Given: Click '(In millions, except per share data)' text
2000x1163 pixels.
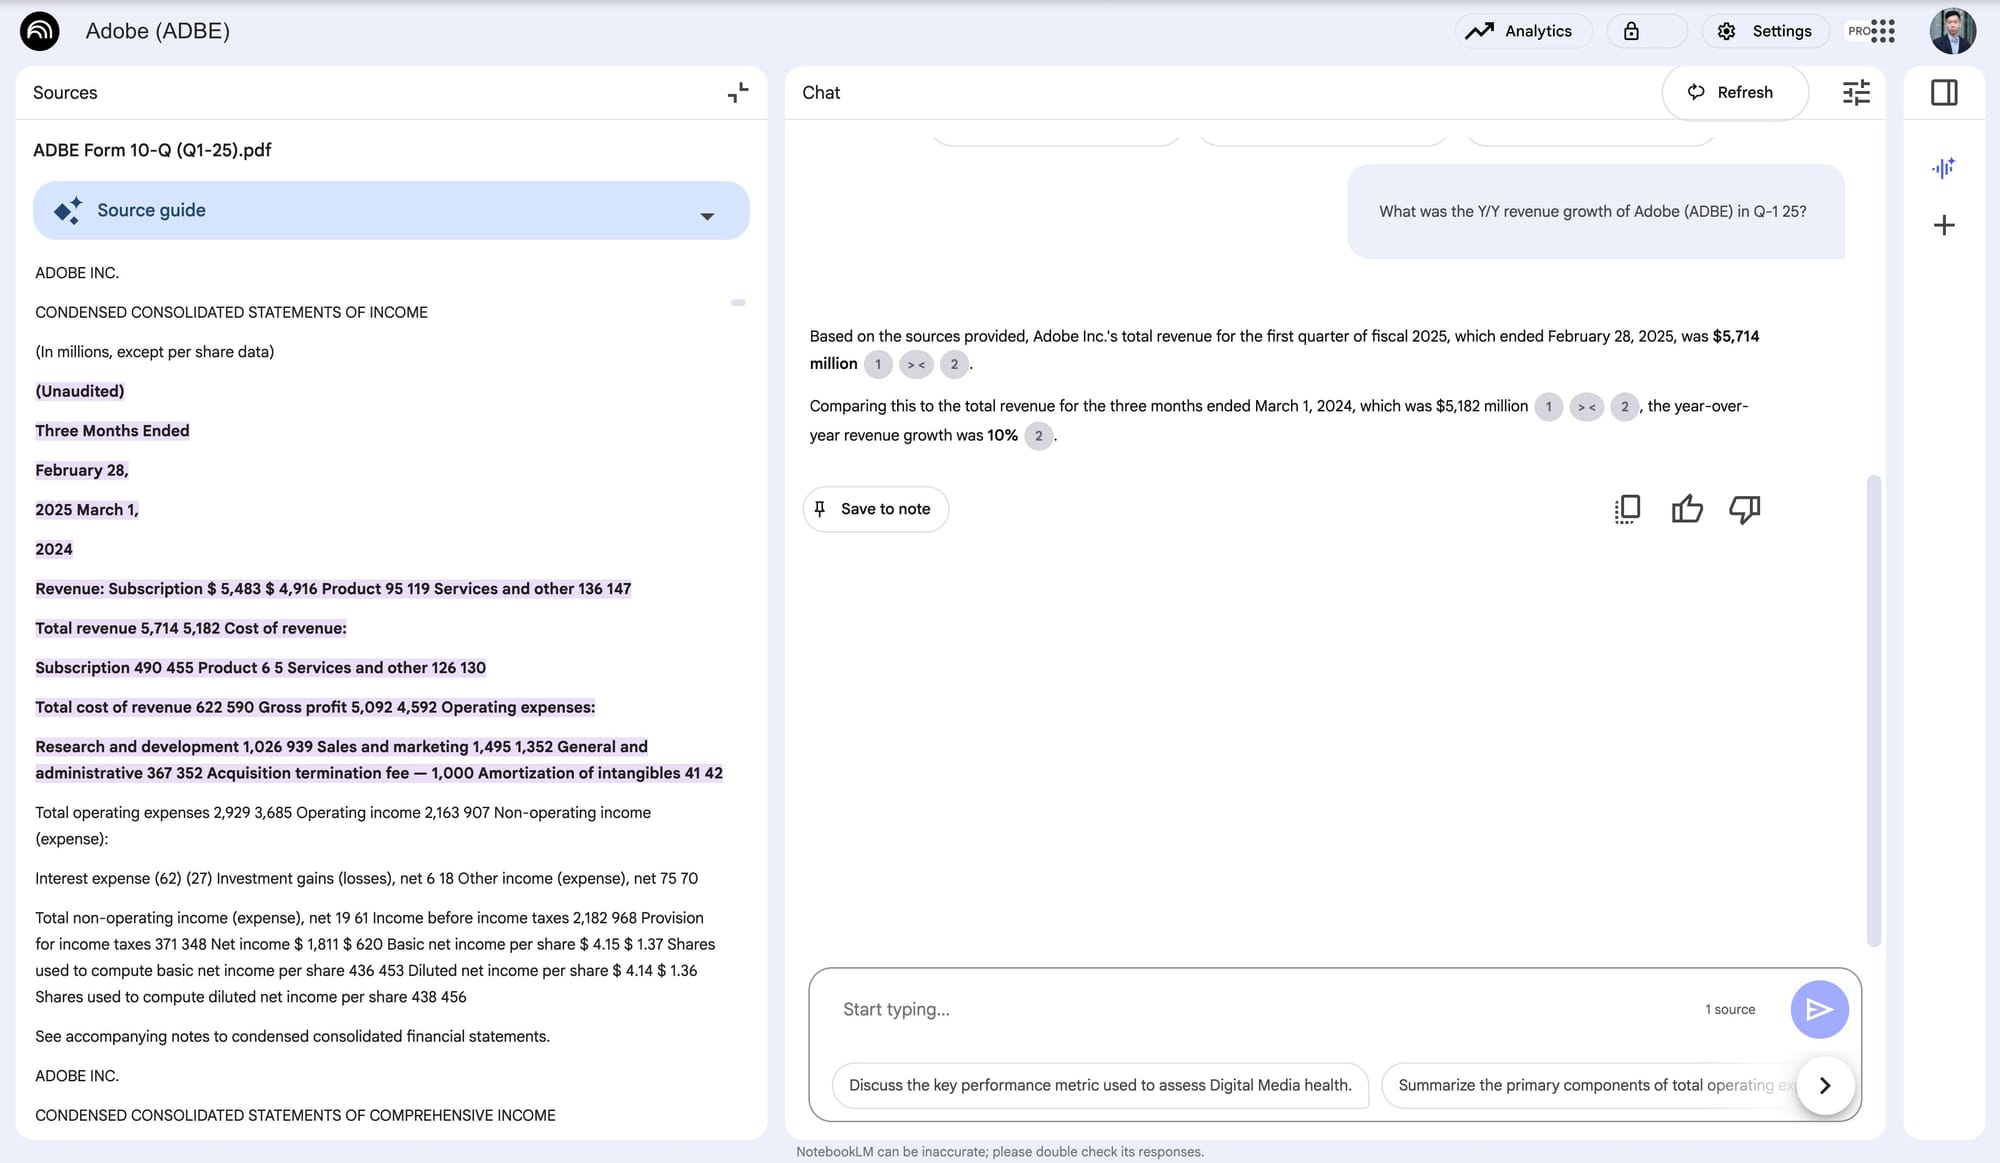Looking at the screenshot, I should tap(154, 352).
